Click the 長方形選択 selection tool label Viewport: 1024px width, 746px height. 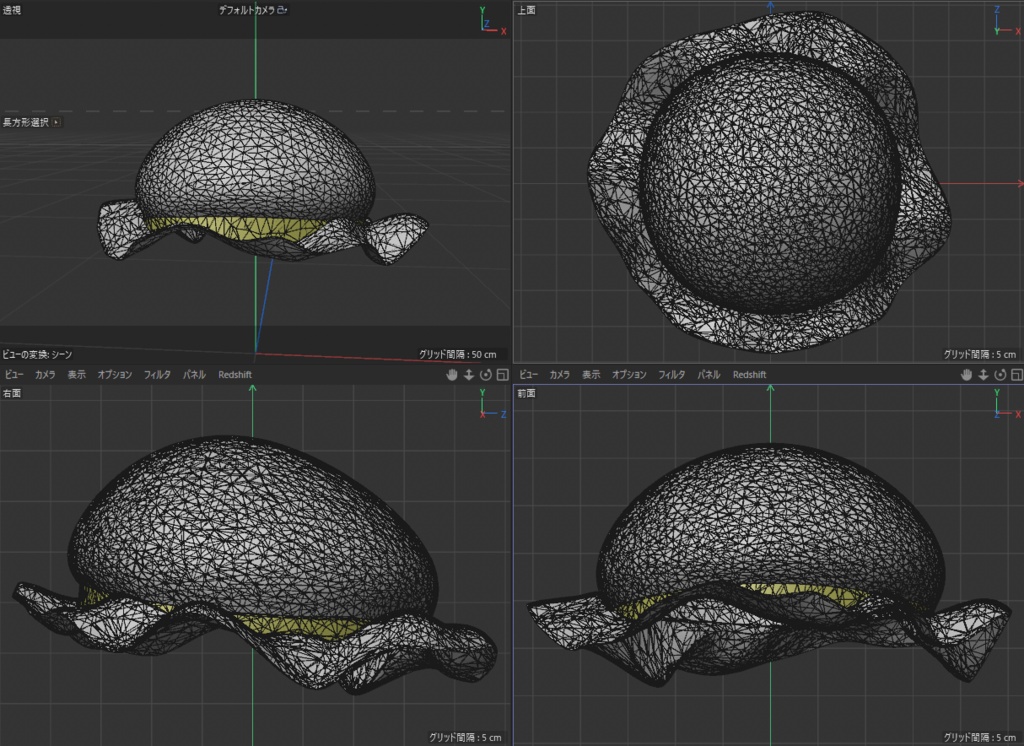tap(26, 120)
